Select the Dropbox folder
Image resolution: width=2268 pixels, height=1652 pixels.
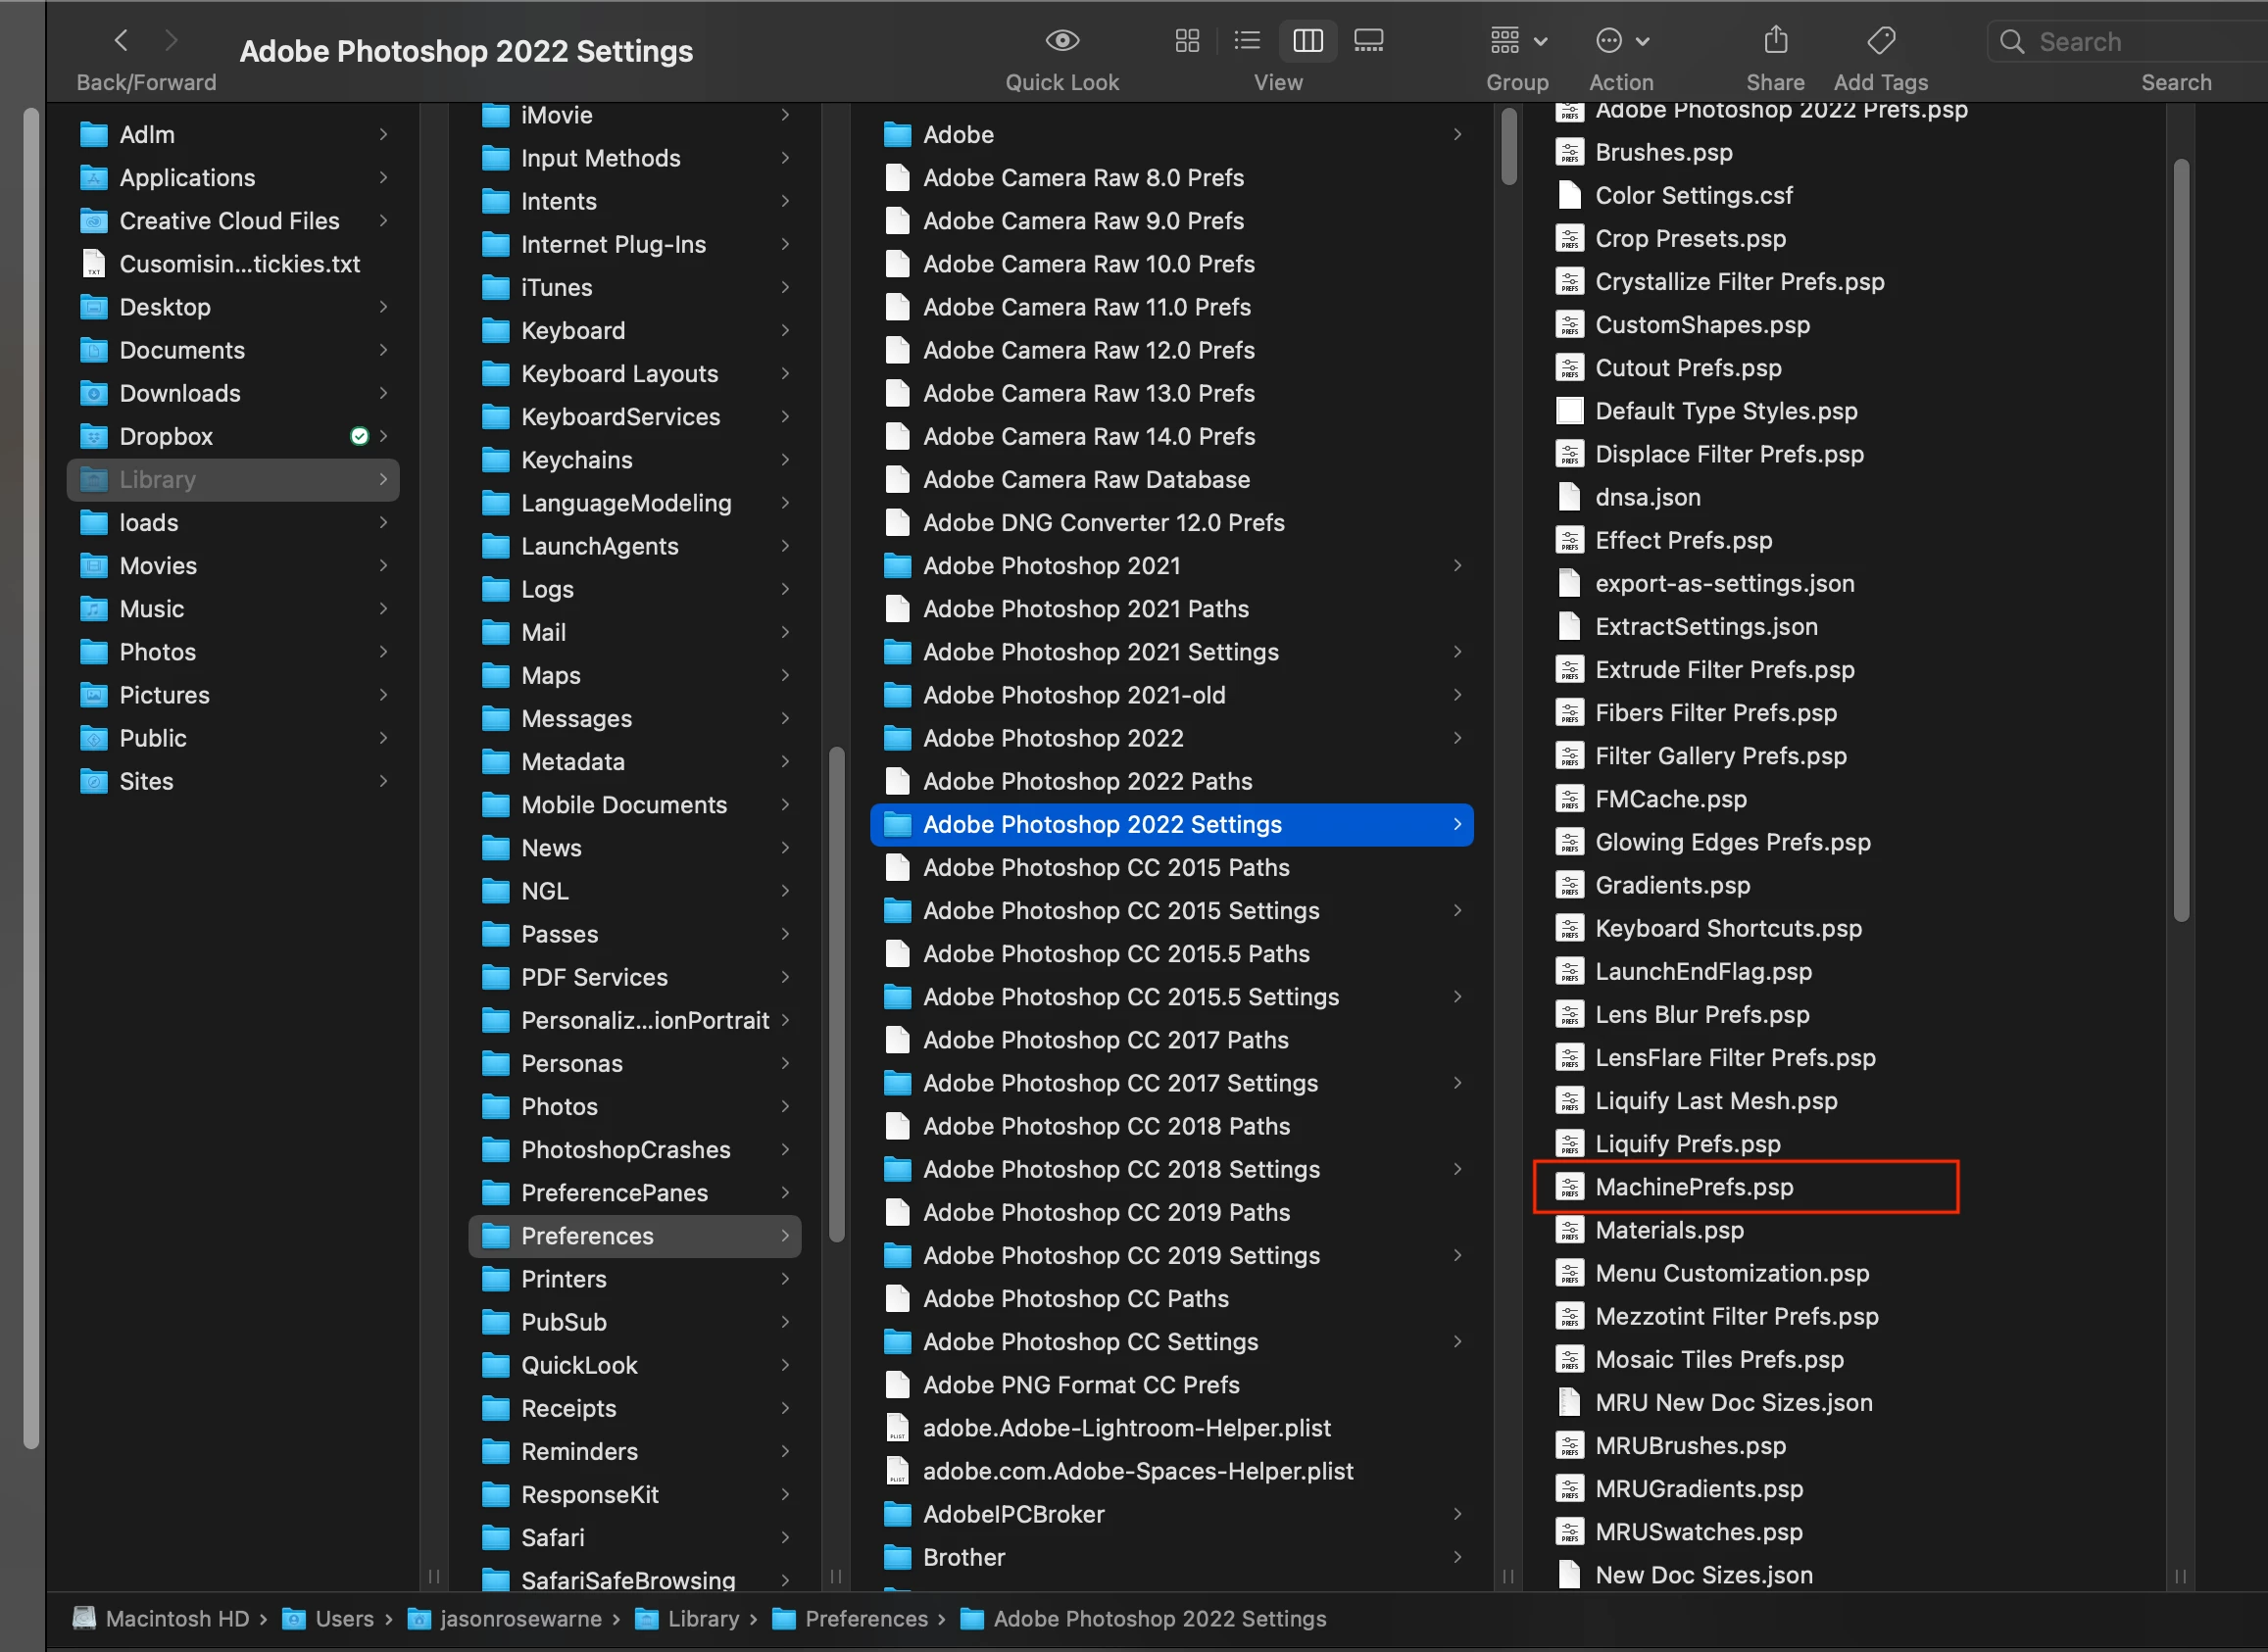[166, 436]
